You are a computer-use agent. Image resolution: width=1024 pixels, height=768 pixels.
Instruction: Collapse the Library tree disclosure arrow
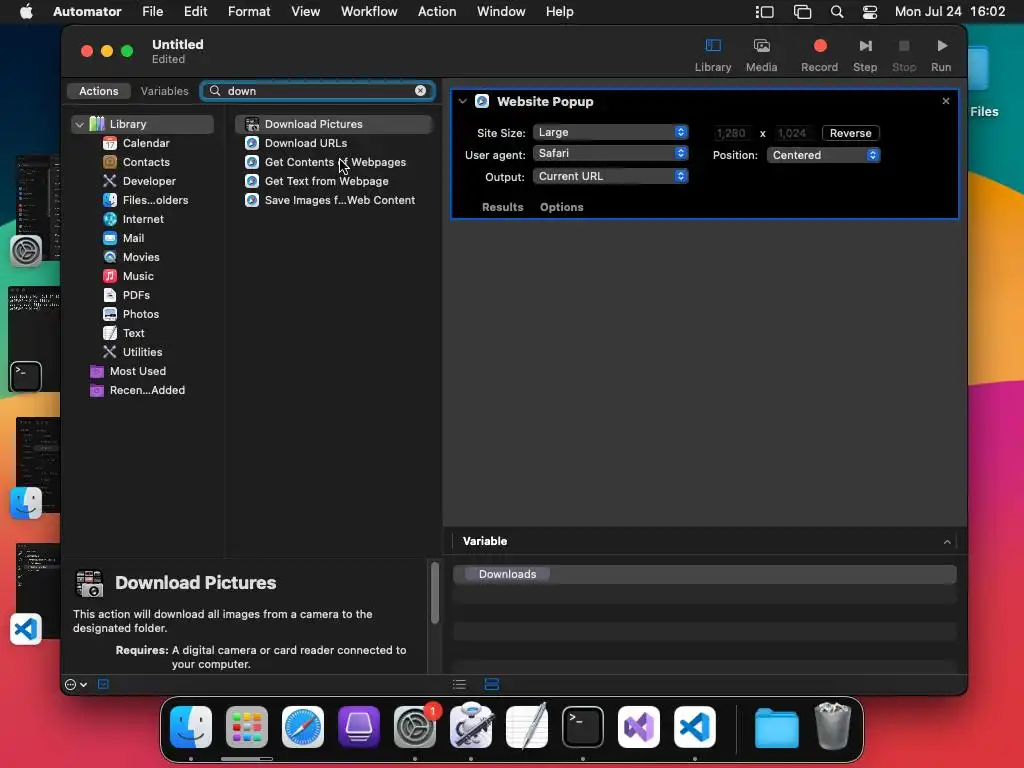pos(80,124)
